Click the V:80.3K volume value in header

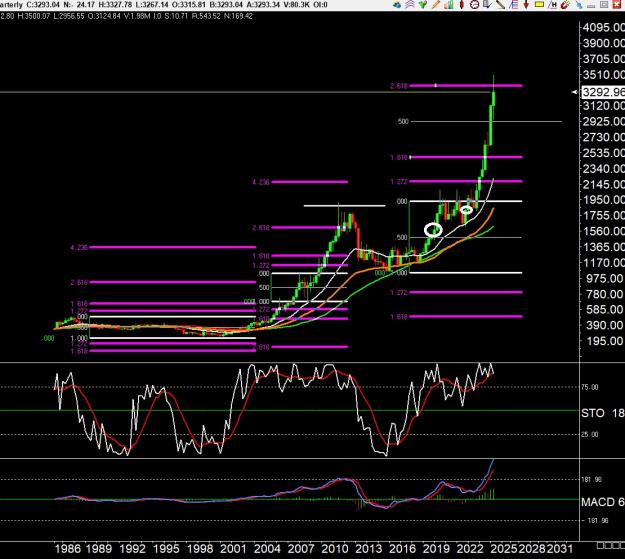tap(297, 5)
